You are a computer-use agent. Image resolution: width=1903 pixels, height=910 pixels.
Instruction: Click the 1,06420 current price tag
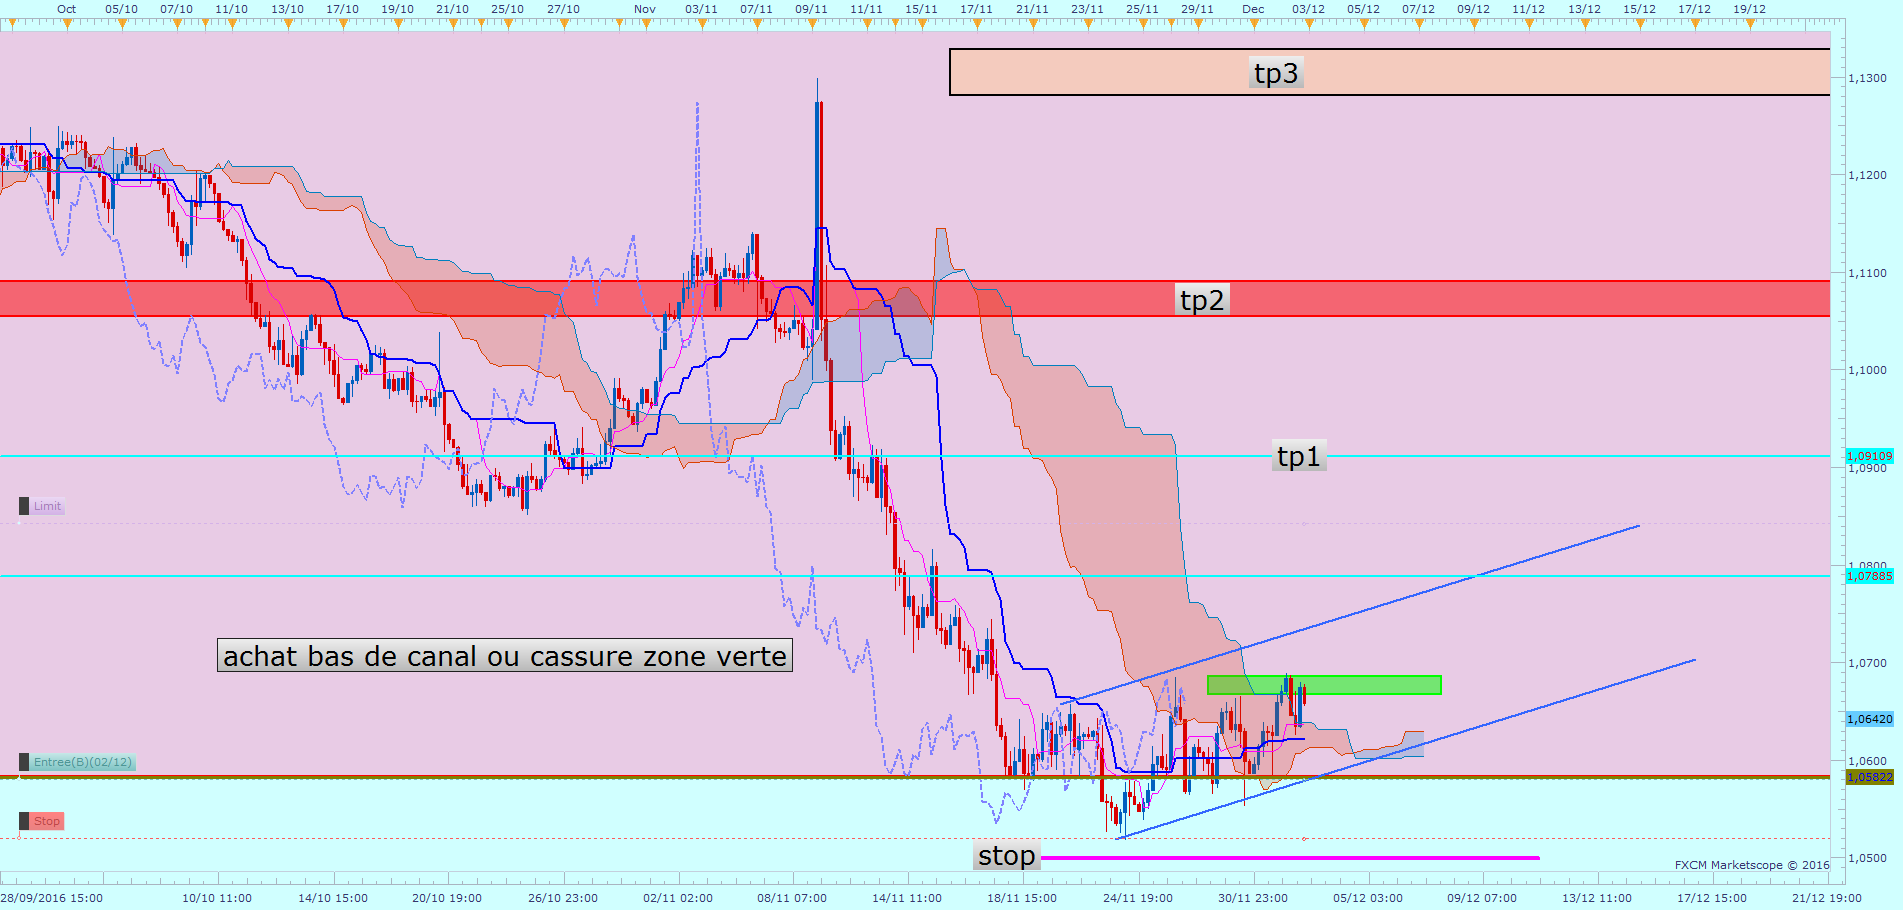(1869, 719)
